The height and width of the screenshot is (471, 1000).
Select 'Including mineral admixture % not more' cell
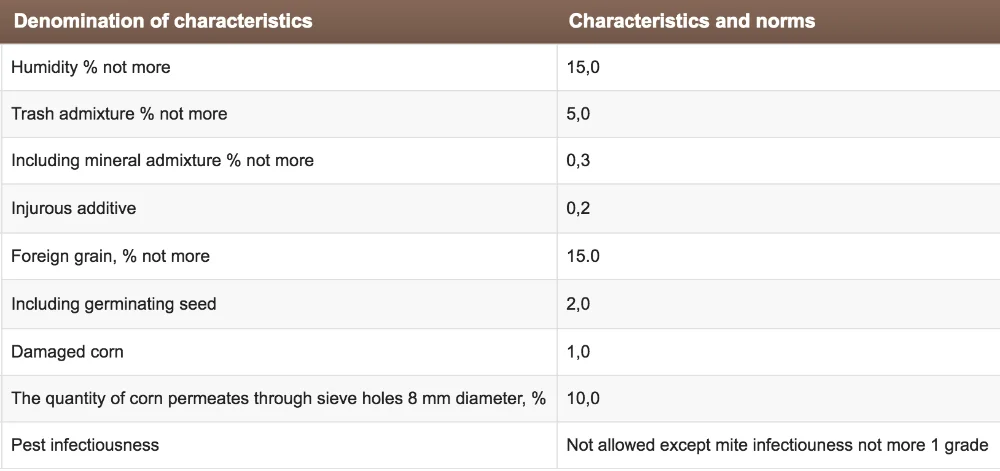click(162, 160)
